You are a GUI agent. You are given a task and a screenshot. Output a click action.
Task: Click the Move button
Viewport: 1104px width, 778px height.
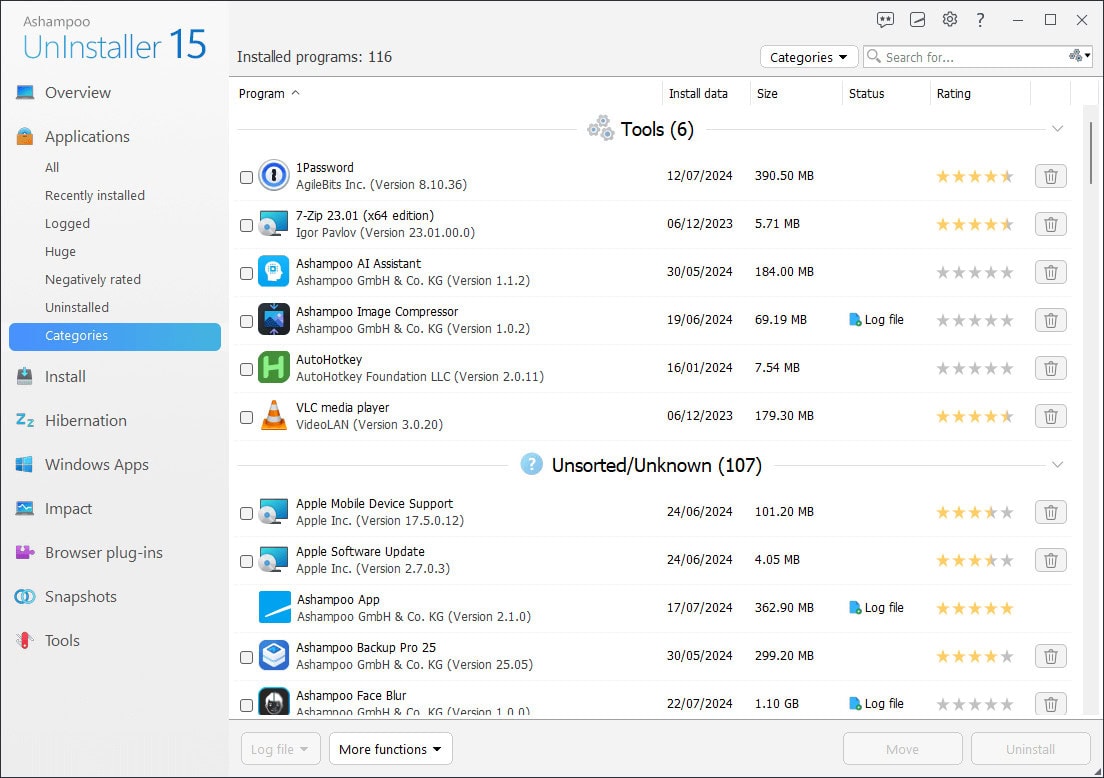[x=903, y=749]
